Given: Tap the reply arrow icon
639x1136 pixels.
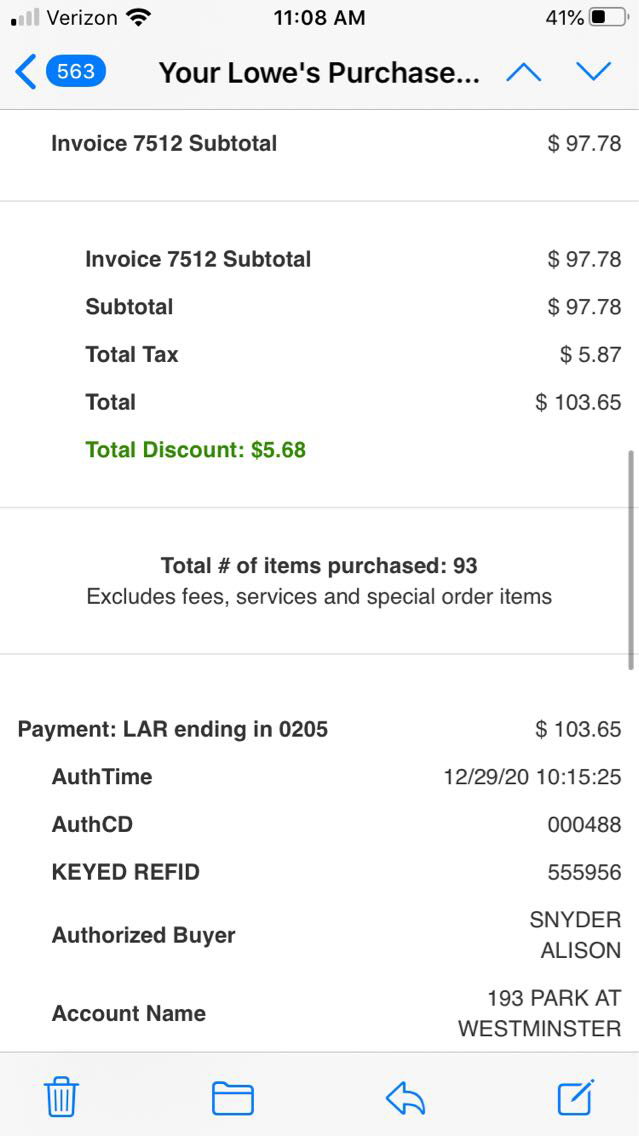Looking at the screenshot, I should (x=405, y=1098).
